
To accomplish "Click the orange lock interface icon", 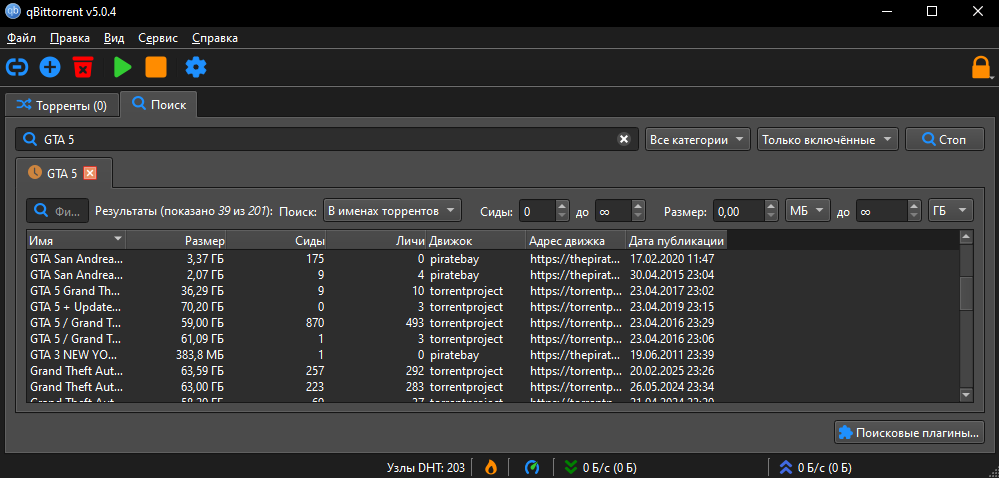I will coord(981,68).
